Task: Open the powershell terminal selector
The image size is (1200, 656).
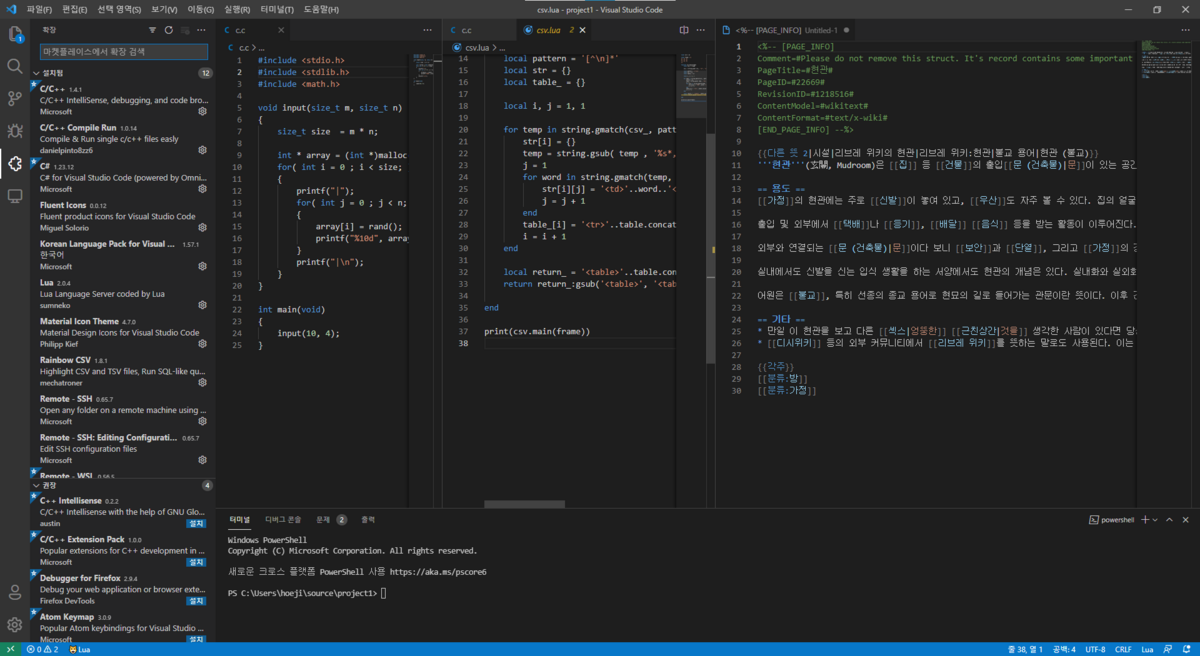Action: point(1112,520)
